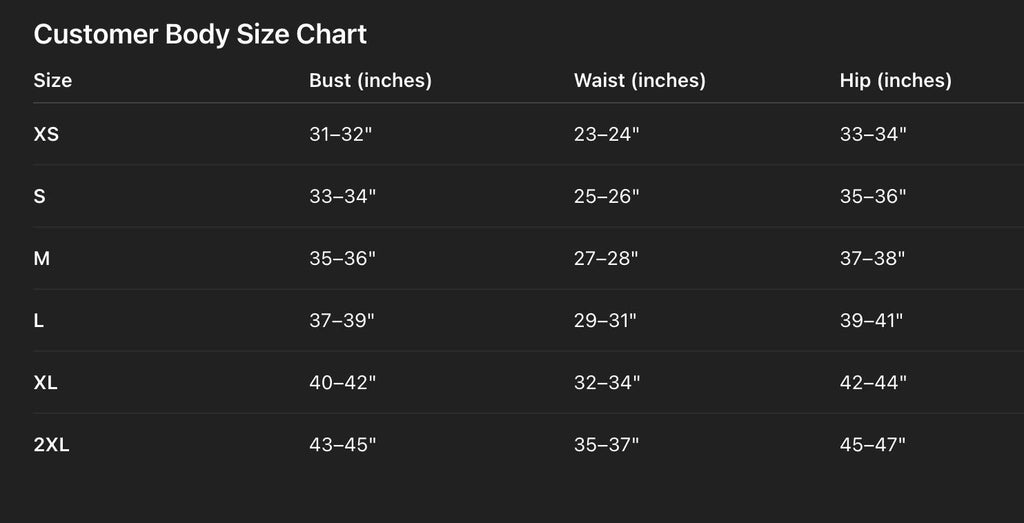
Task: Click the Customer Body Size Chart title
Action: point(200,35)
